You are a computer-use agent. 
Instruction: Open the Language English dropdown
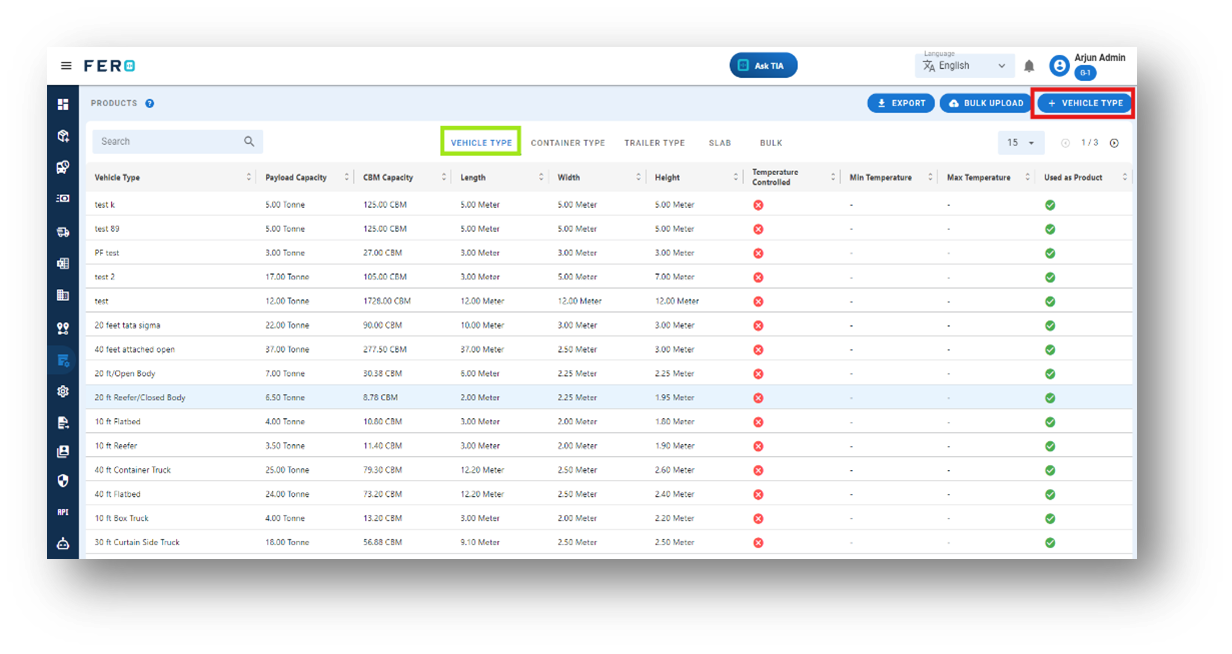point(965,66)
